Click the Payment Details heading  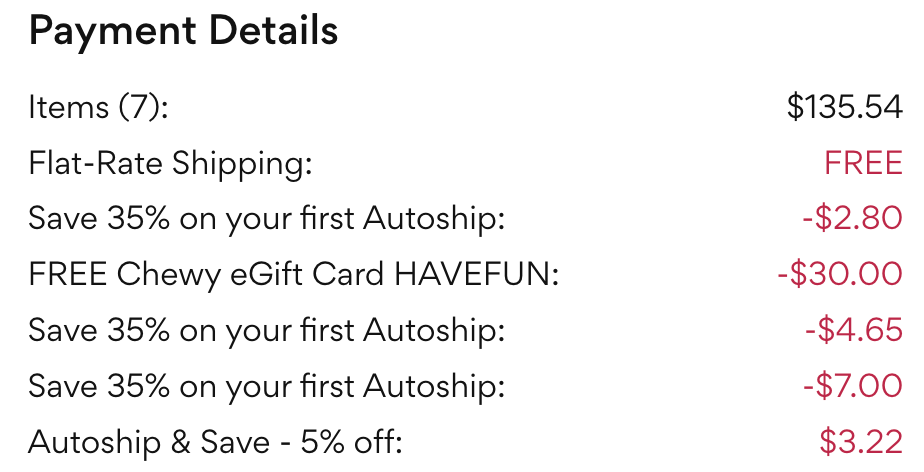click(x=183, y=34)
